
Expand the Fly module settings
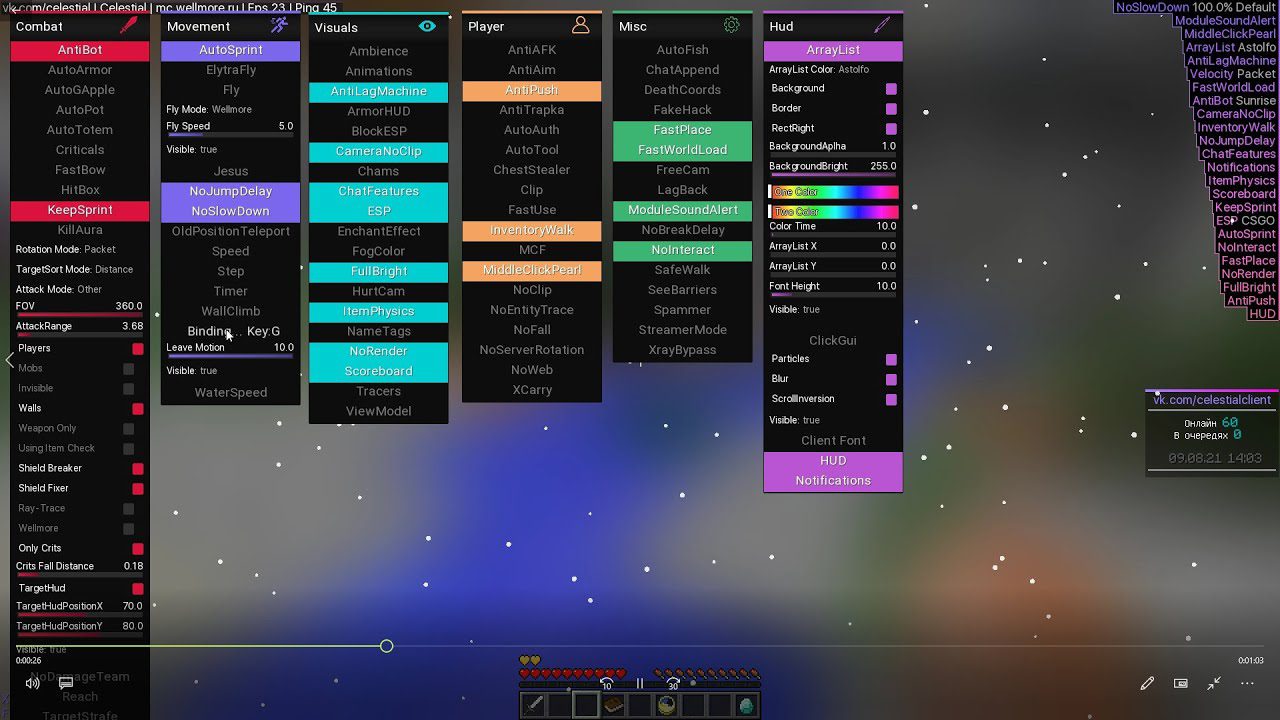coord(231,90)
